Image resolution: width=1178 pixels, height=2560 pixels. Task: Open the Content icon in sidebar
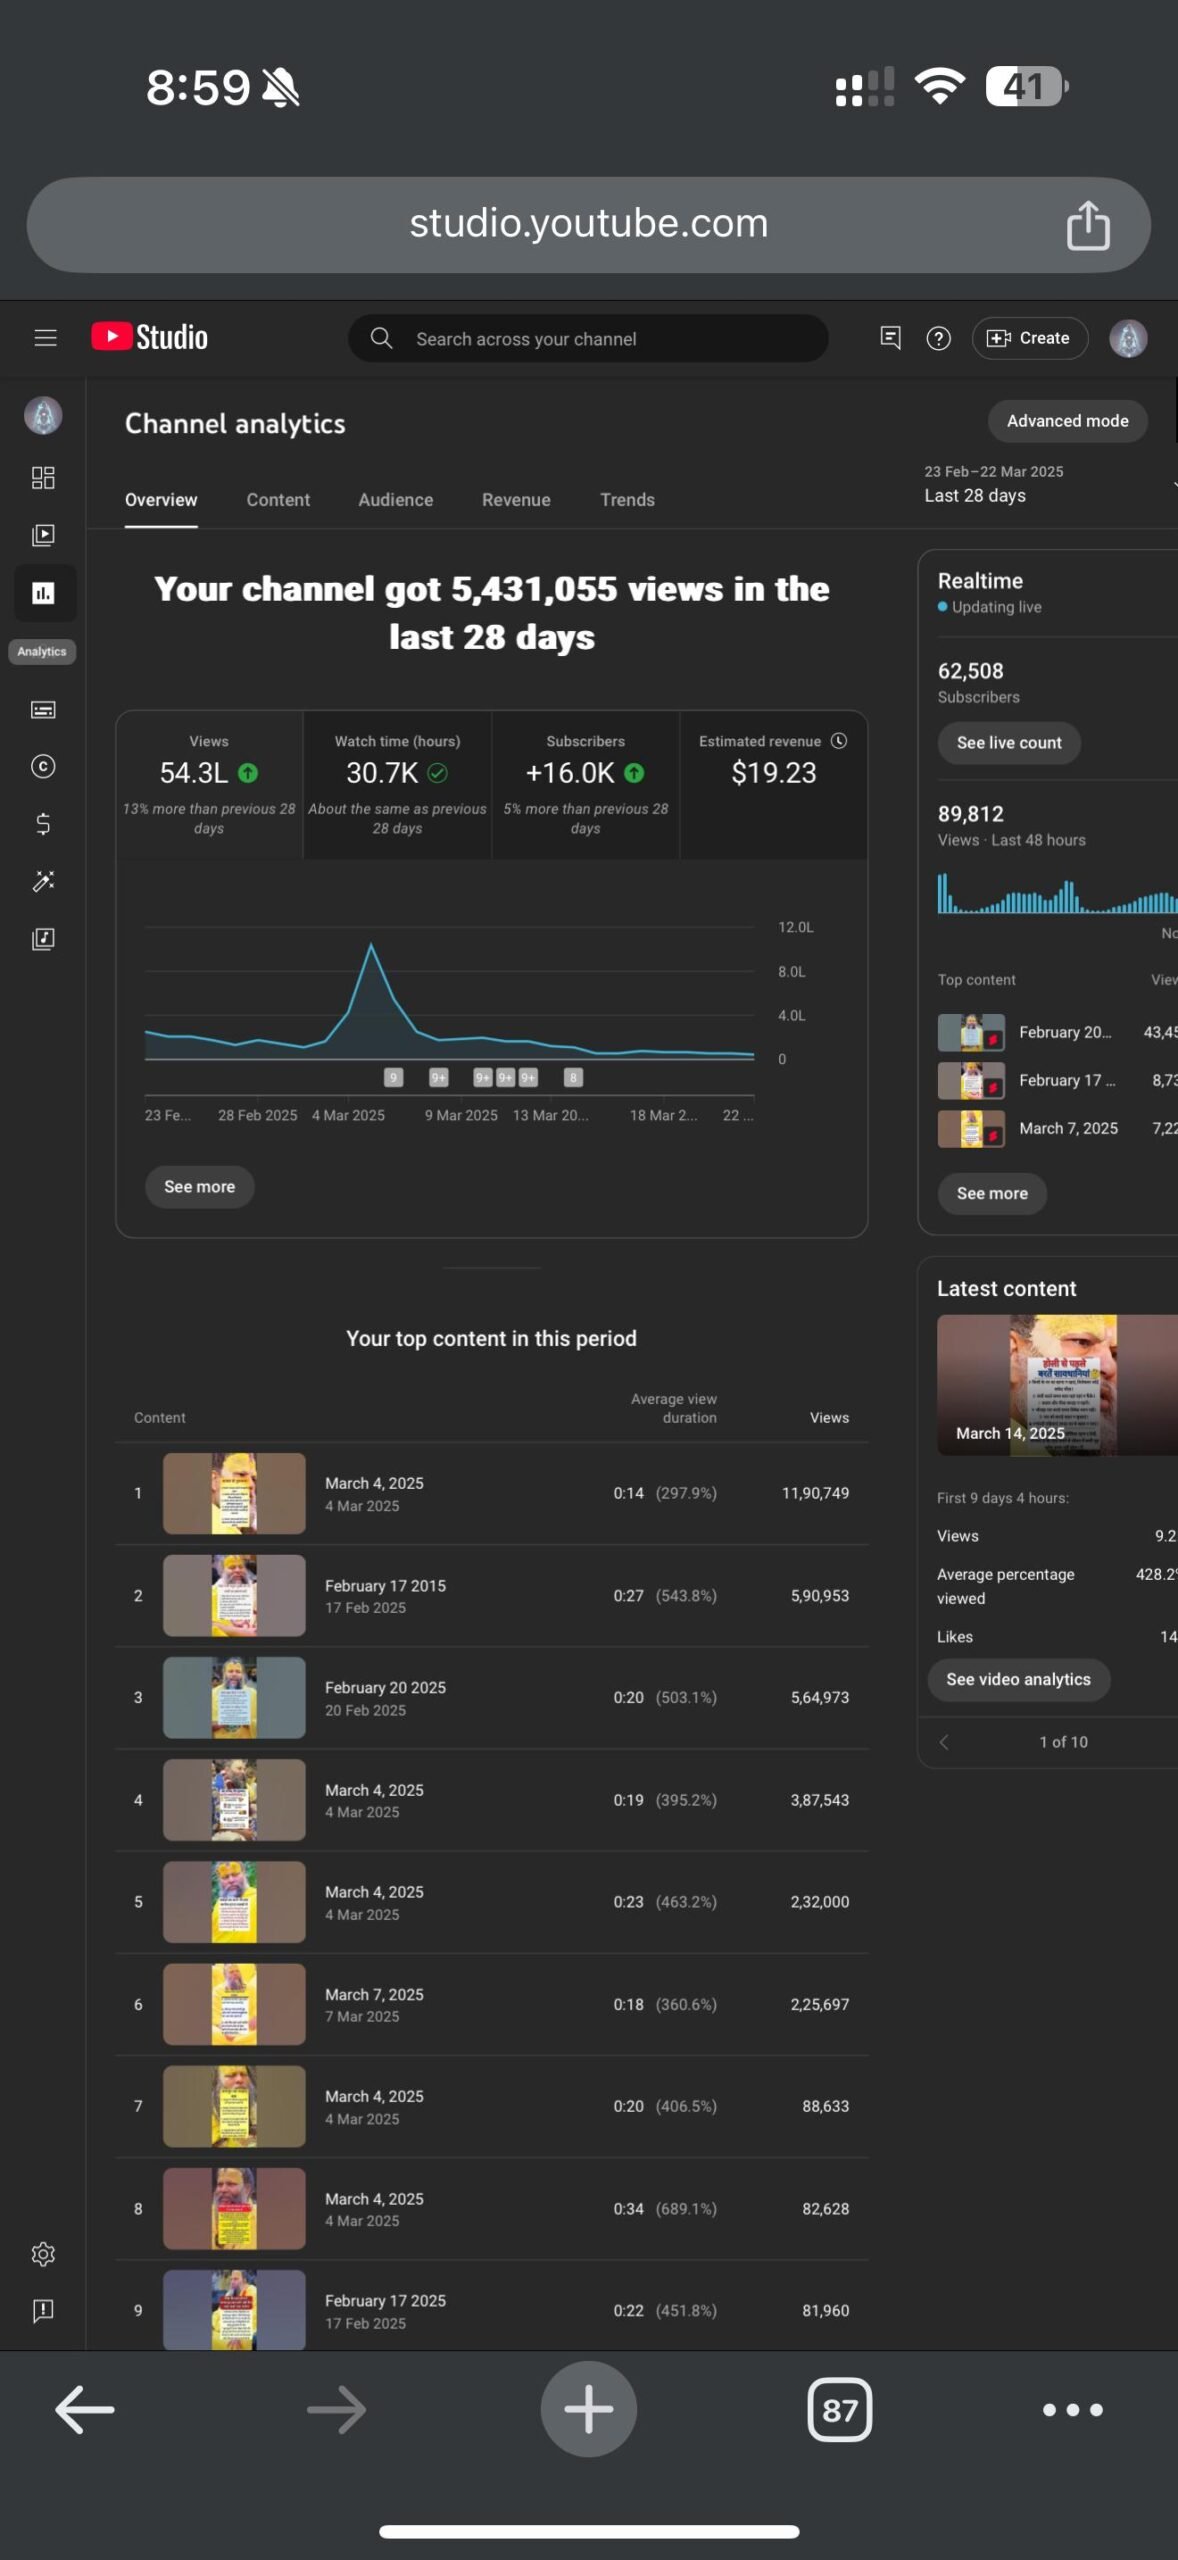click(43, 535)
